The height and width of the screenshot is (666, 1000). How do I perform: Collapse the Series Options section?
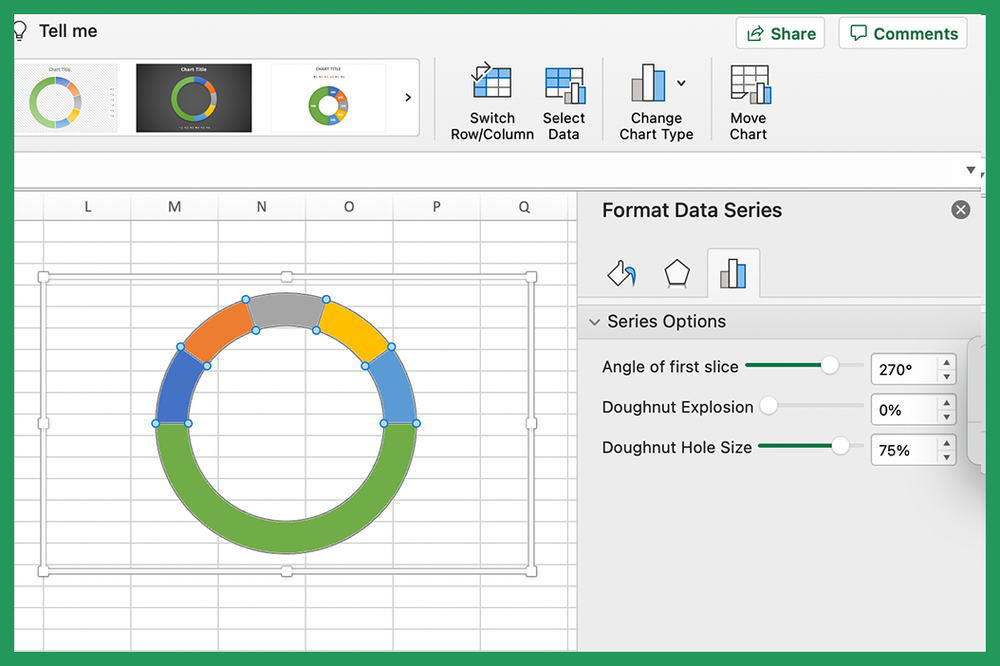(x=595, y=322)
